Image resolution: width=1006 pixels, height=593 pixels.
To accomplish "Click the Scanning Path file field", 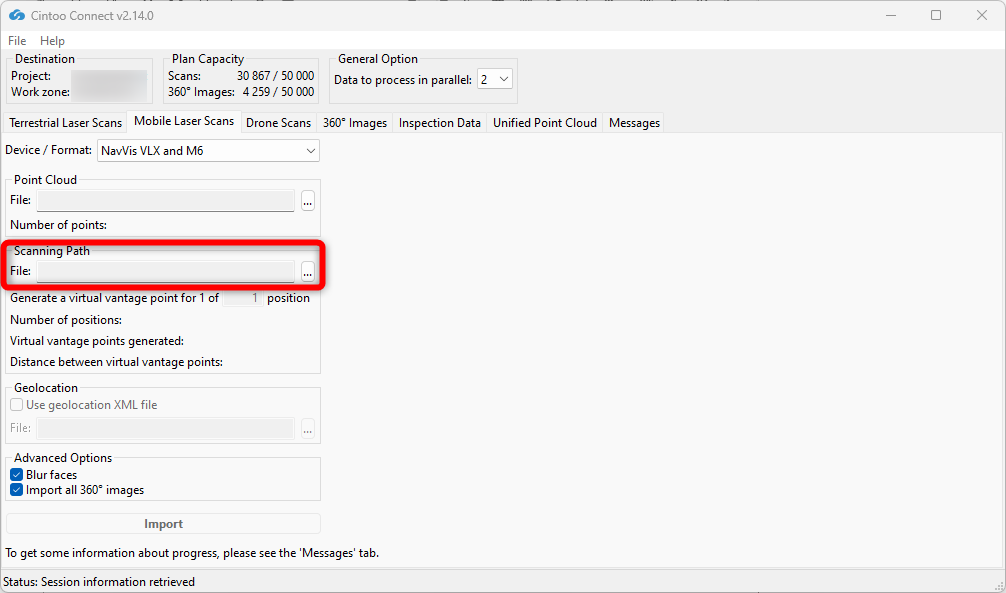I will [166, 272].
